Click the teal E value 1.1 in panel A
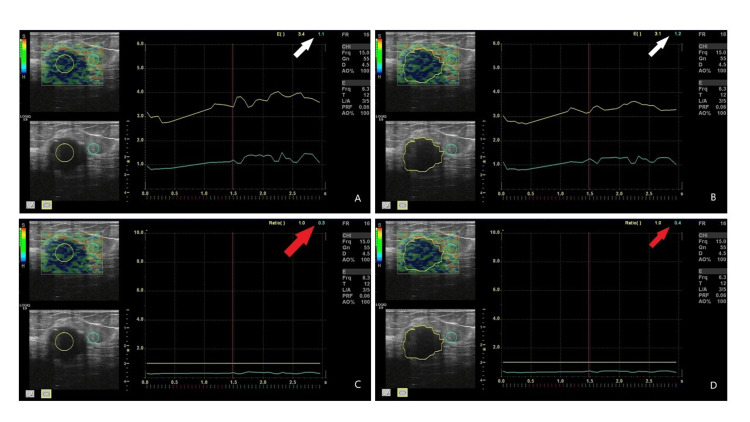Viewport: 750px width, 422px height. [321, 34]
